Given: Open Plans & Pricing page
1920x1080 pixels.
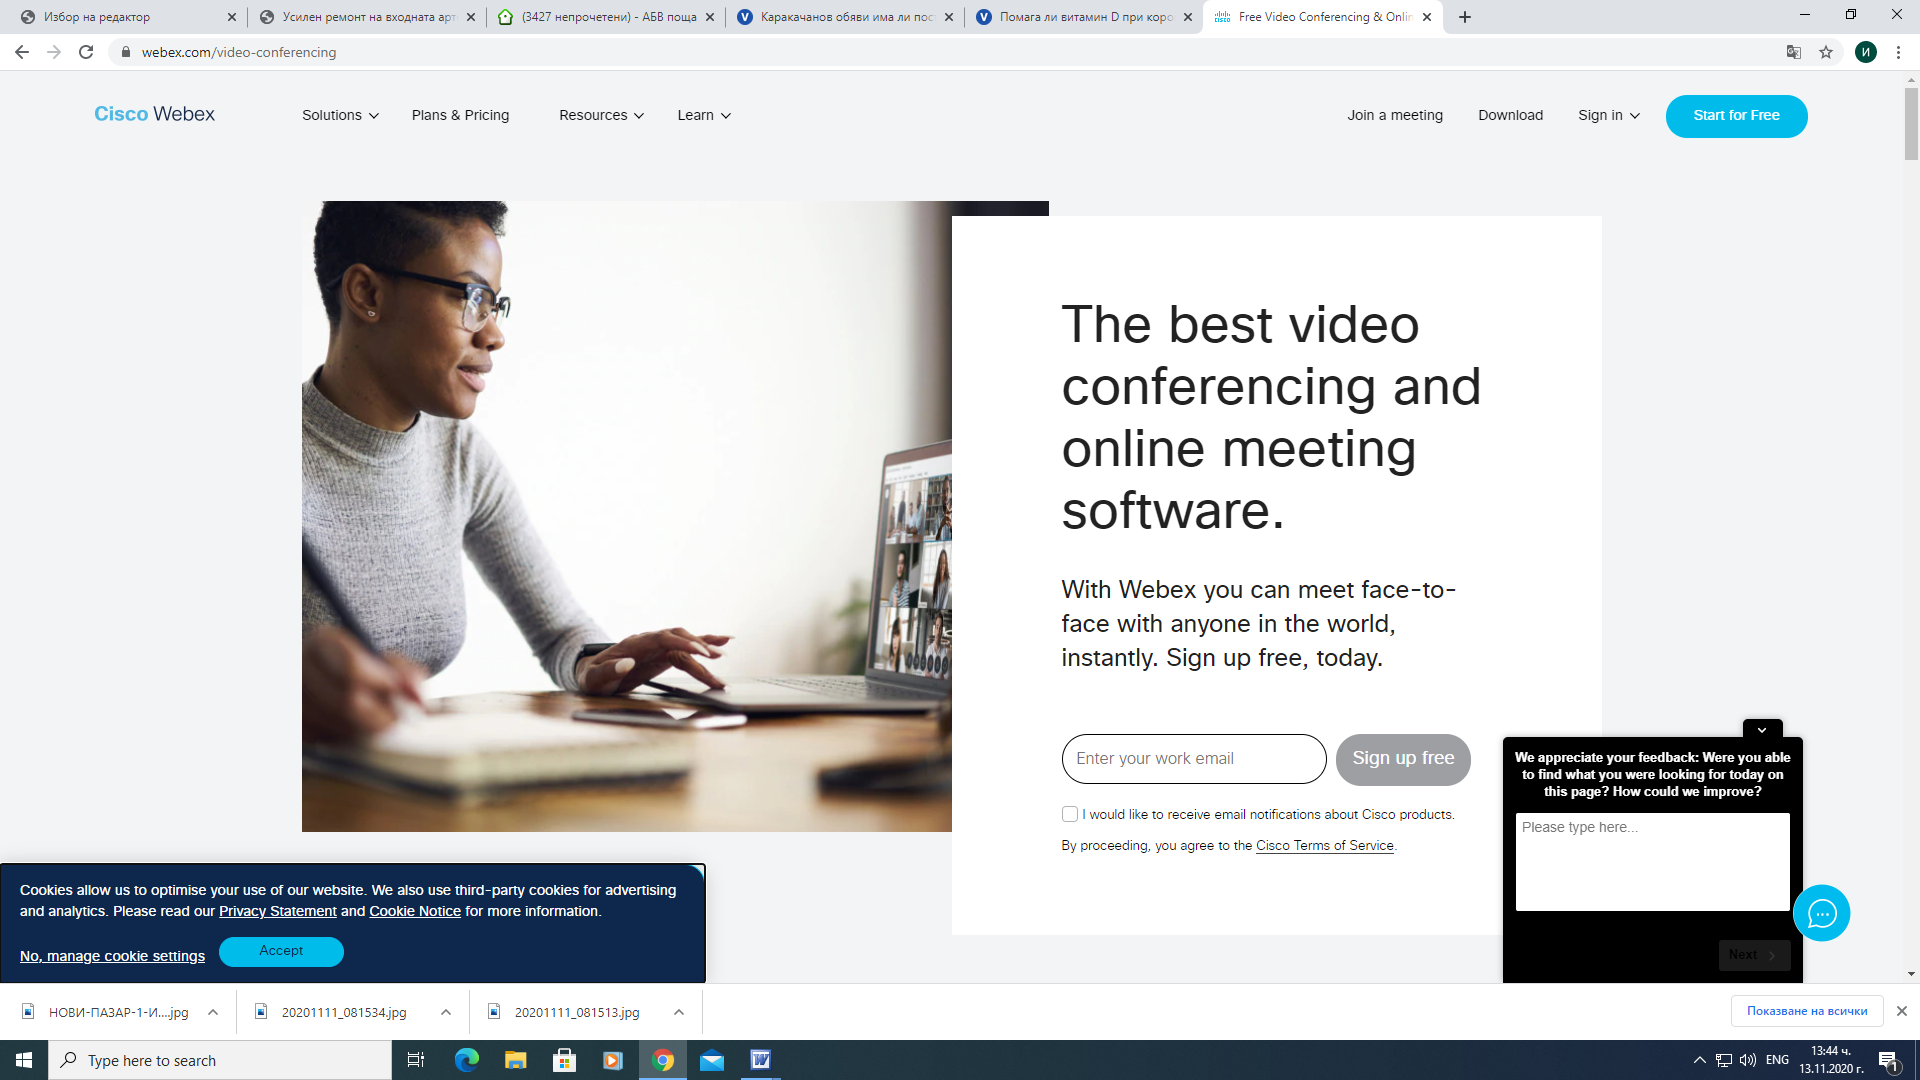Looking at the screenshot, I should [460, 115].
